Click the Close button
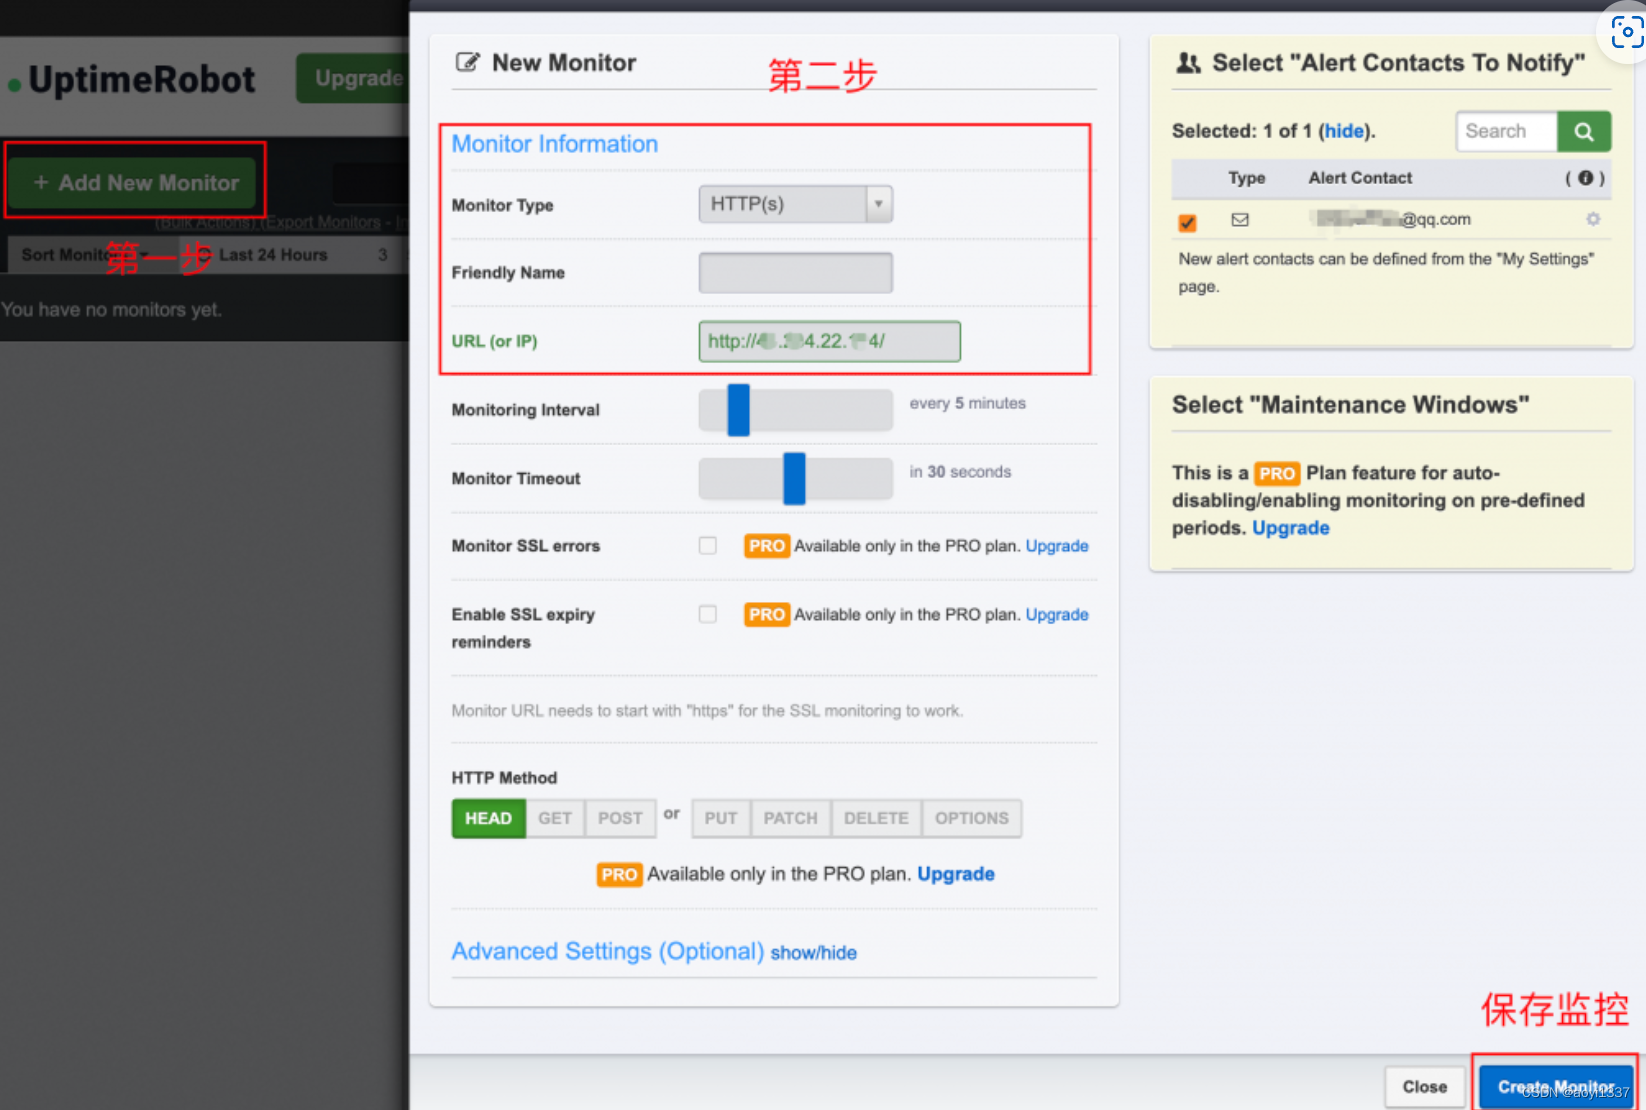Screen dimensions: 1646x1110 pyautogui.click(x=1424, y=1087)
